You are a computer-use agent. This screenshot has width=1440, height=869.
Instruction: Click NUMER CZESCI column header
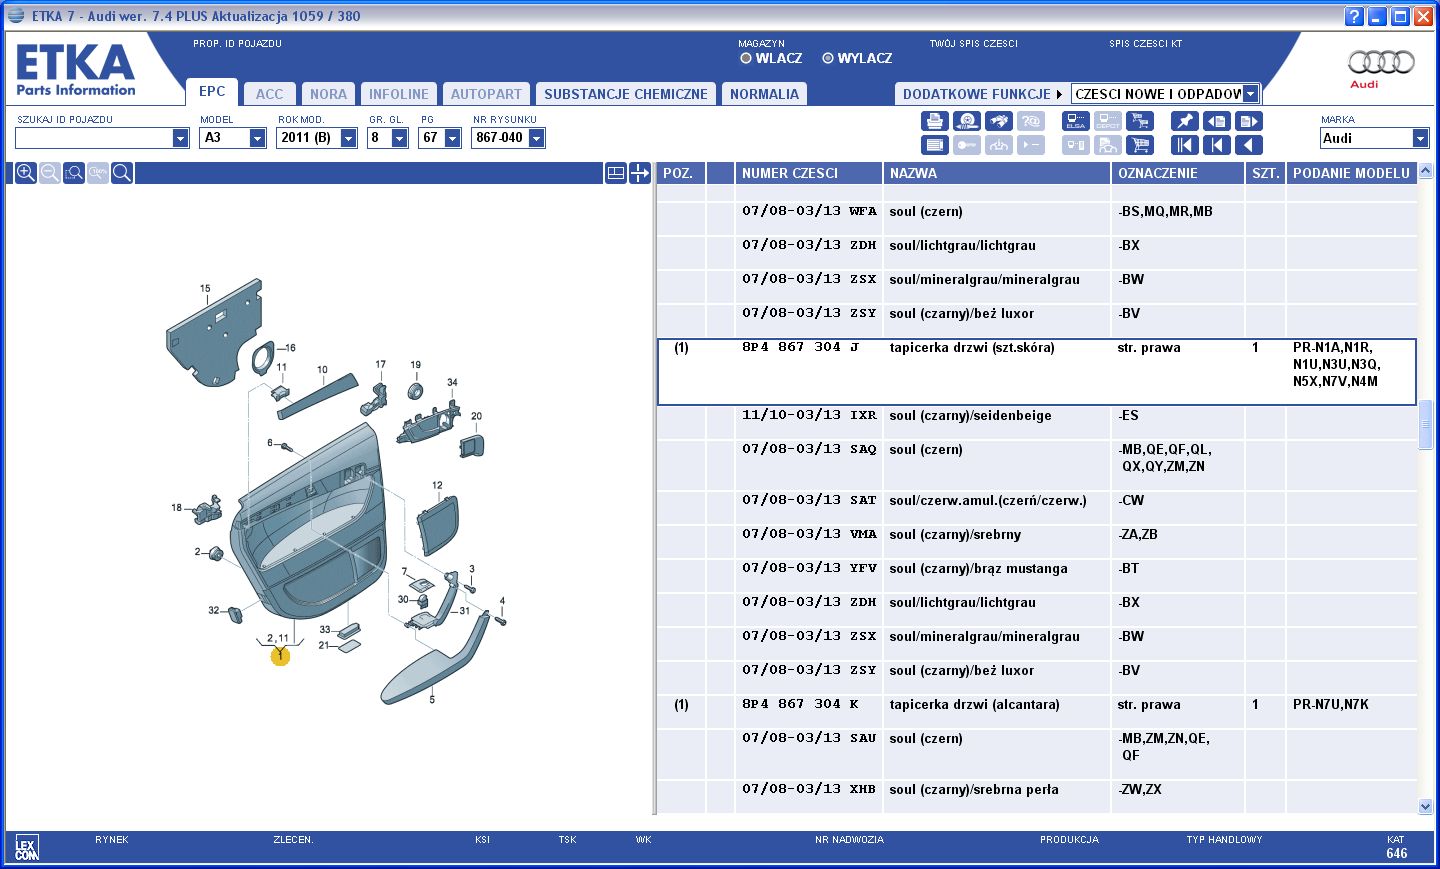808,173
